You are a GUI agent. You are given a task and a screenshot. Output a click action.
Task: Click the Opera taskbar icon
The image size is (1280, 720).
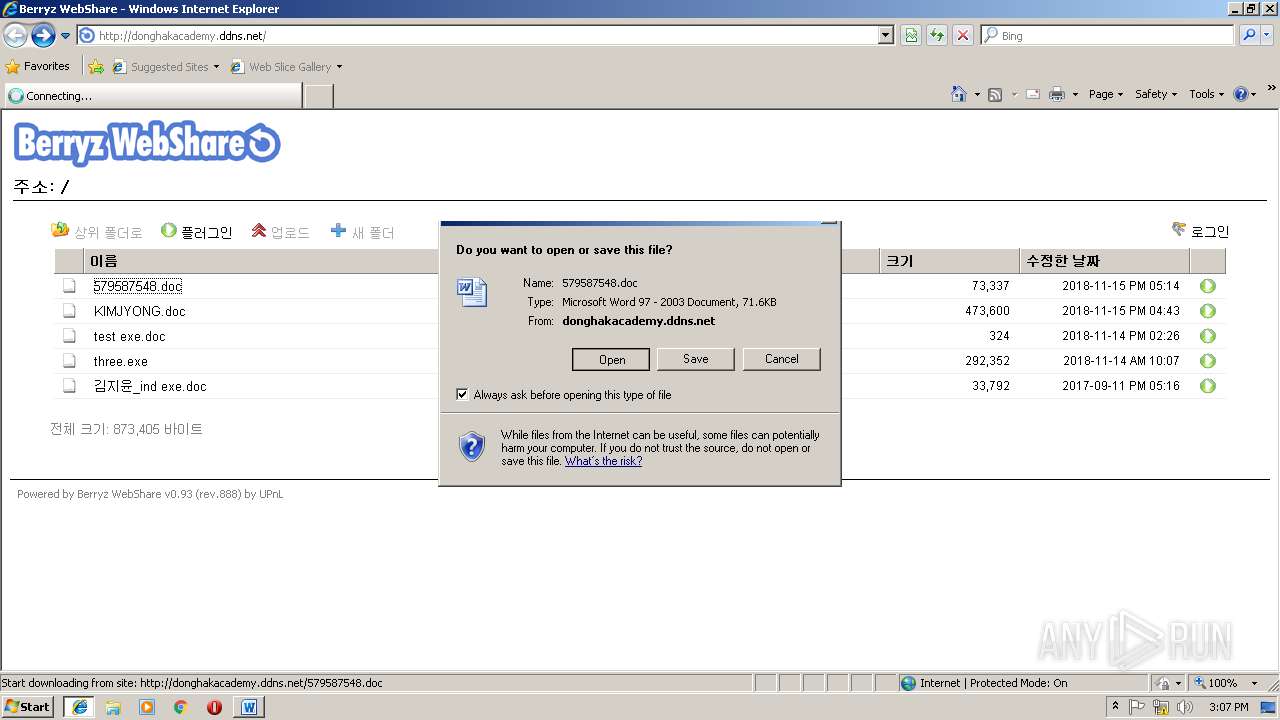click(214, 707)
